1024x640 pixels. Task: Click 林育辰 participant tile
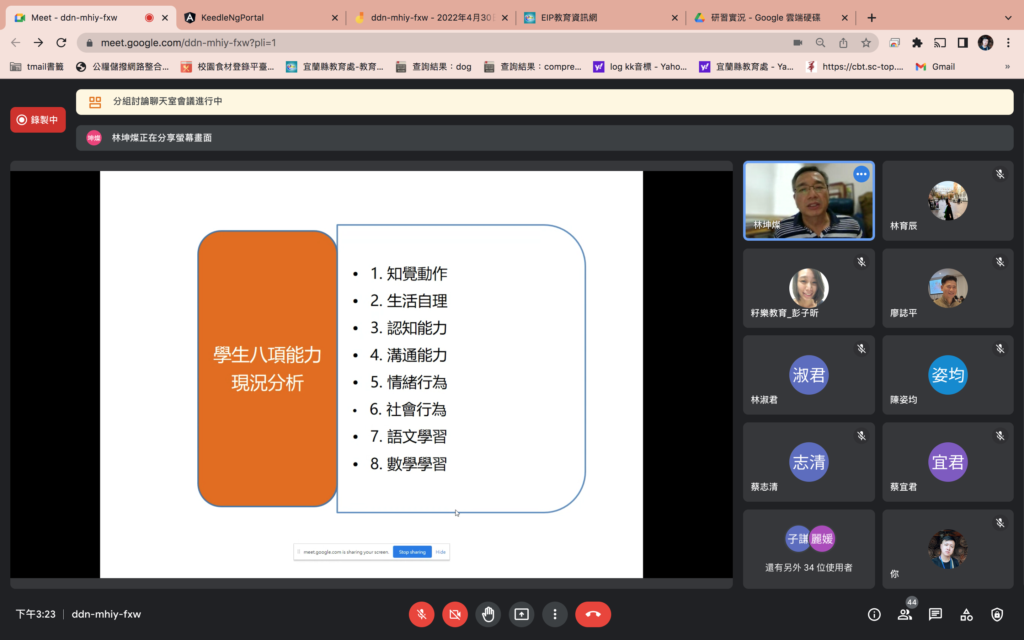(x=948, y=200)
